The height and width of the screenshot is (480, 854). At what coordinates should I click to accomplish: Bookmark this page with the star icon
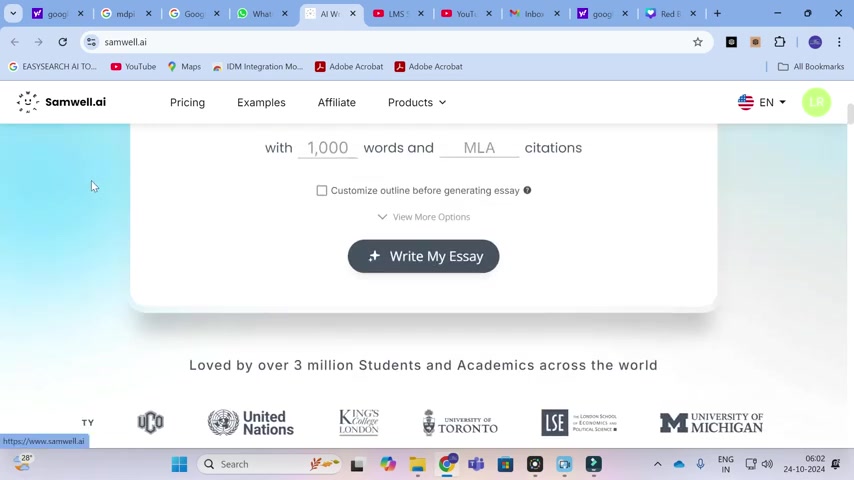pos(698,42)
